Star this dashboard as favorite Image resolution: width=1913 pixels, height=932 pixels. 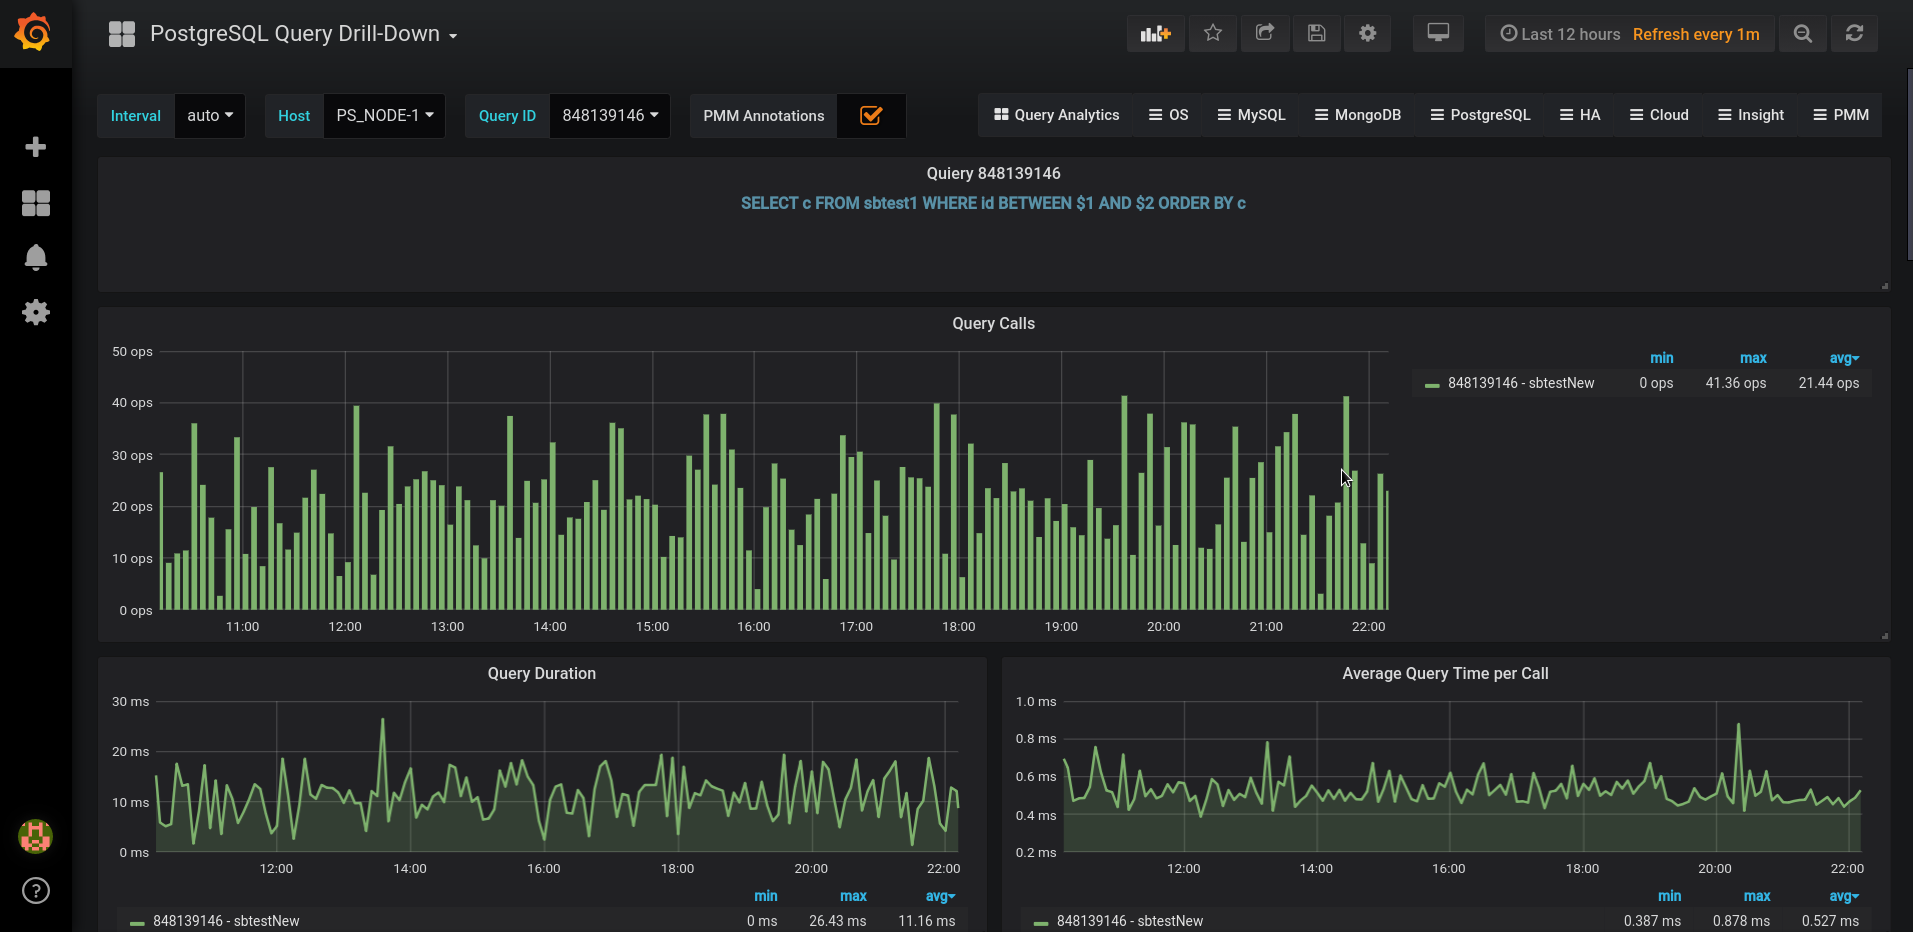(x=1212, y=34)
